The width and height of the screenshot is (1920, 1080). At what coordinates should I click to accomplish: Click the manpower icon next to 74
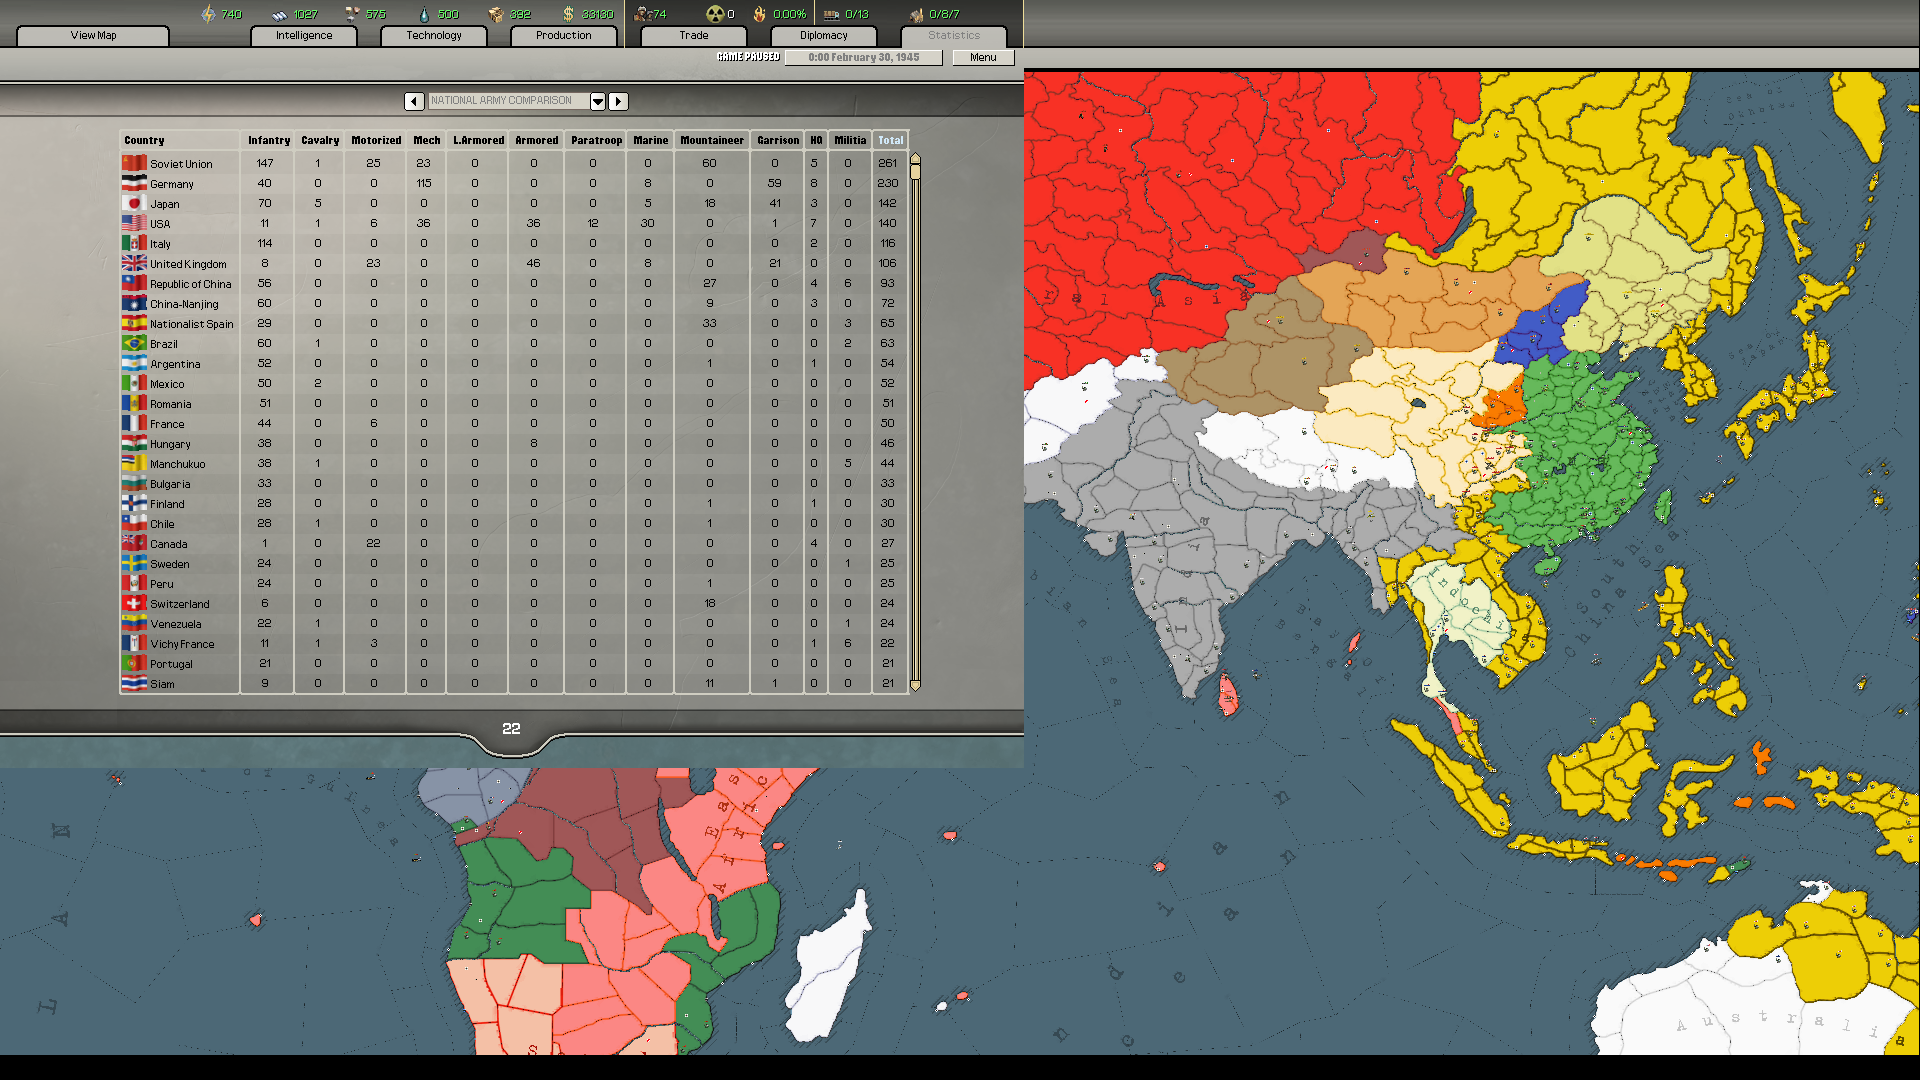(641, 14)
